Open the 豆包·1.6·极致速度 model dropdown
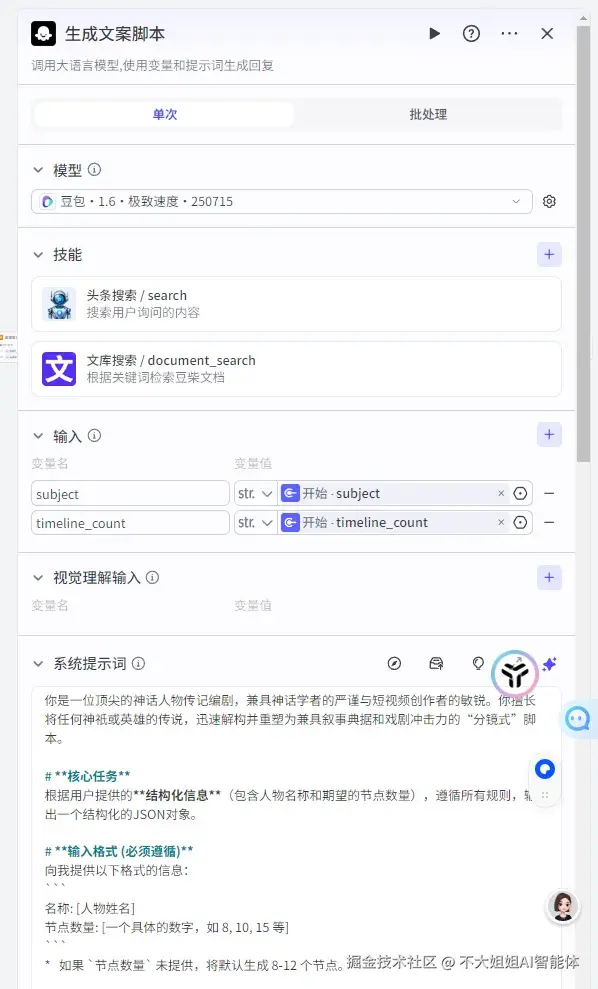This screenshot has height=989, width=598. 281,201
